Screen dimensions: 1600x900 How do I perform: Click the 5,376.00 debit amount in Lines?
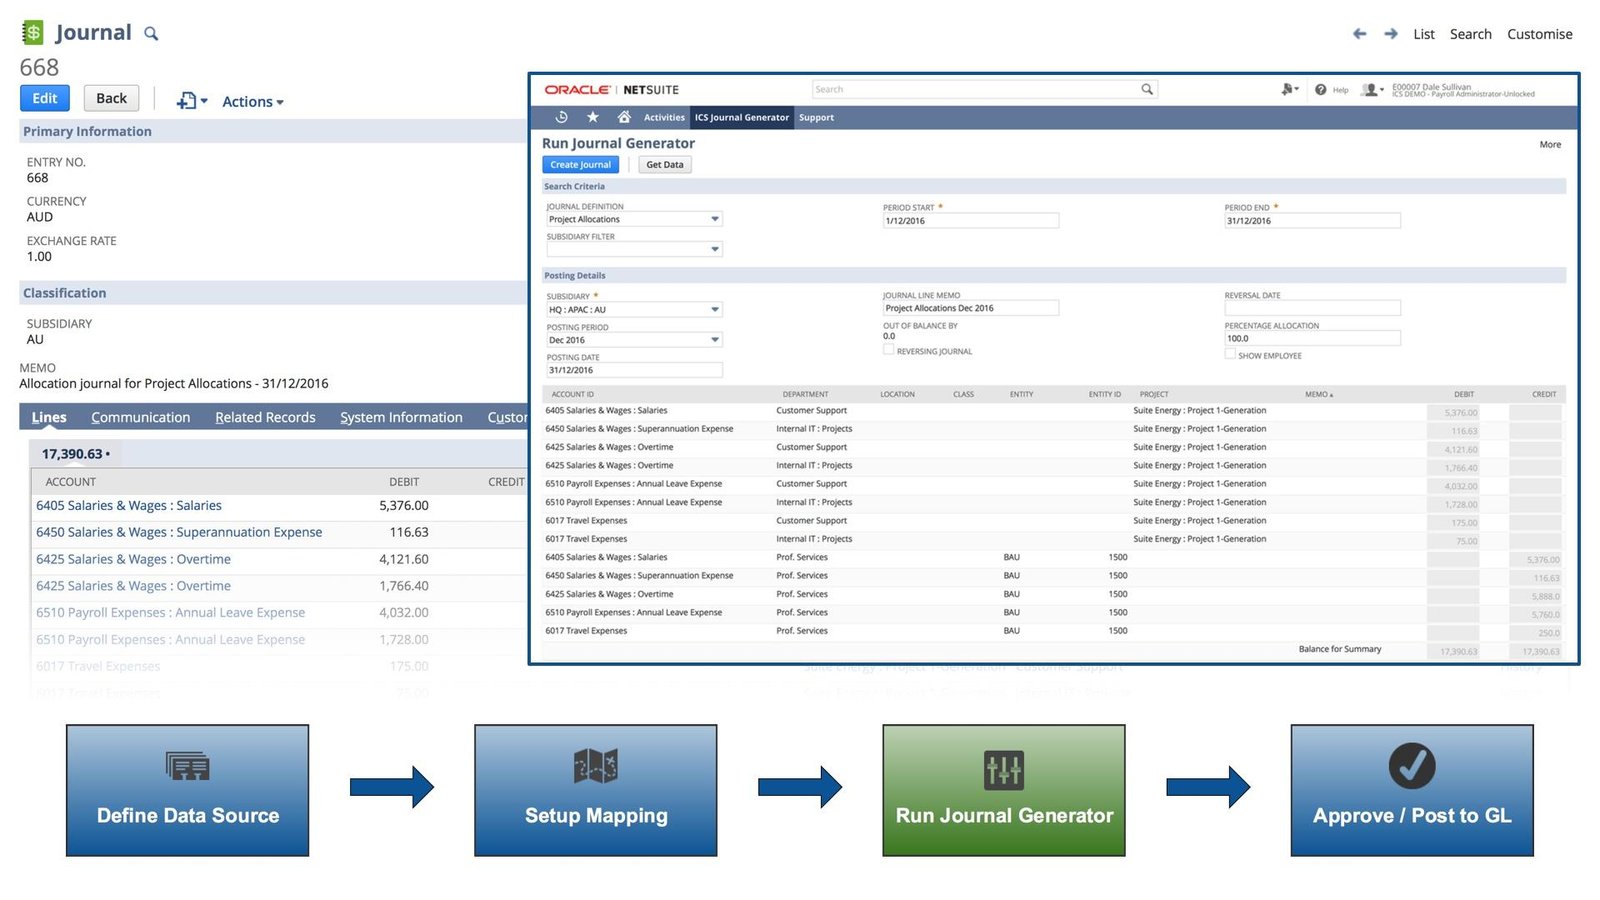click(404, 506)
